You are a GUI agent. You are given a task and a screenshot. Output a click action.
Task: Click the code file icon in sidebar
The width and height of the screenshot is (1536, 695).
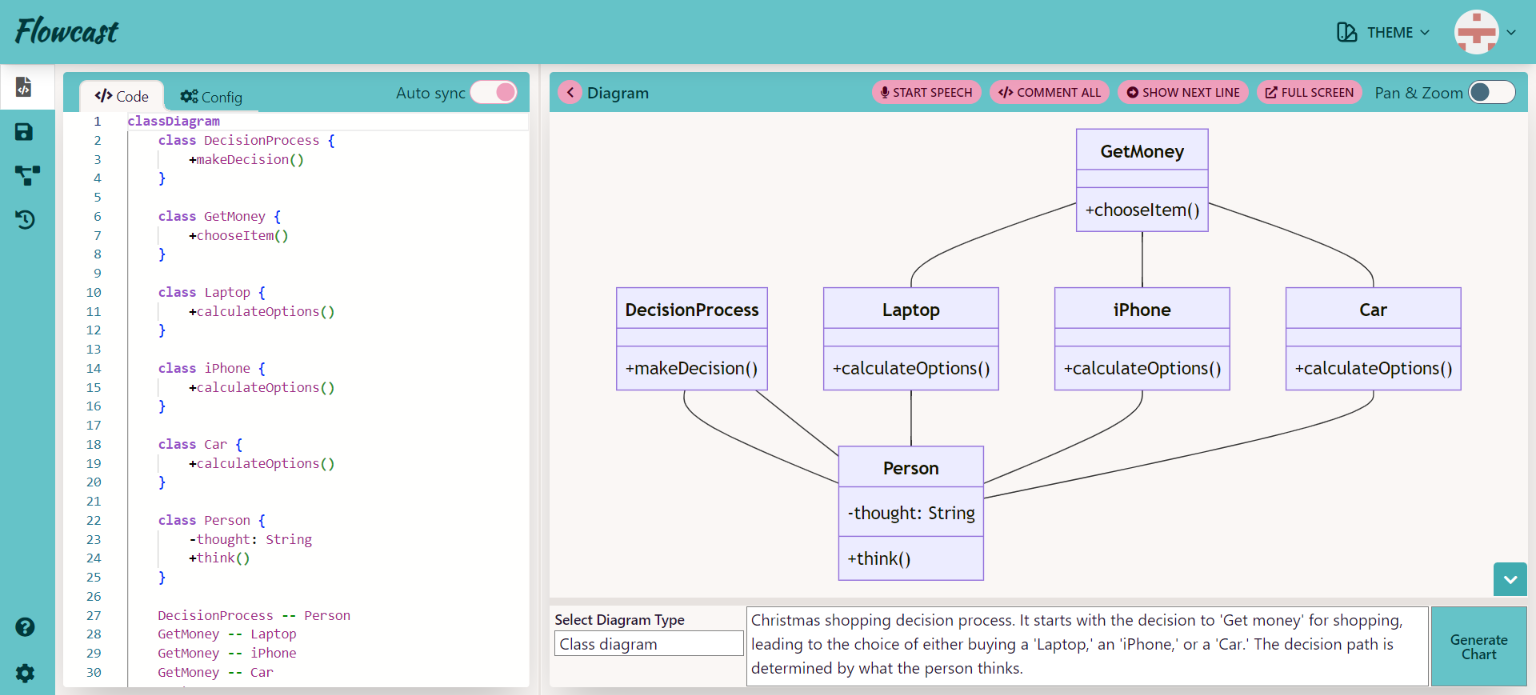(x=25, y=87)
